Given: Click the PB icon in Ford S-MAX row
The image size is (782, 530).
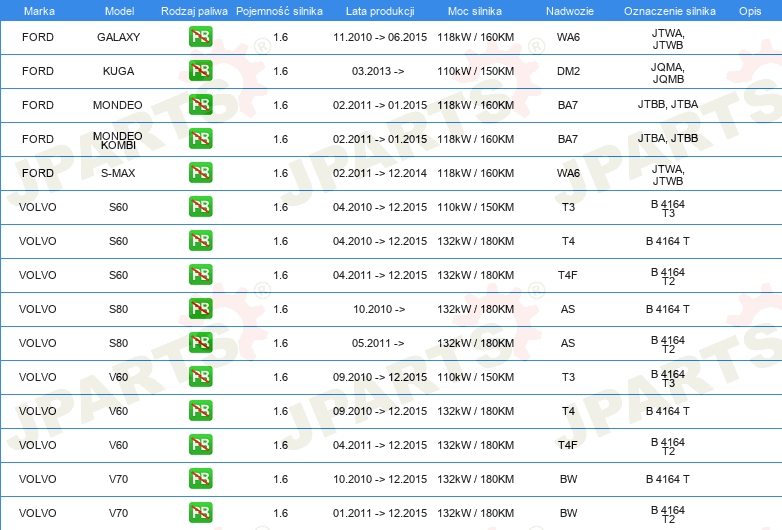Looking at the screenshot, I should (x=200, y=173).
